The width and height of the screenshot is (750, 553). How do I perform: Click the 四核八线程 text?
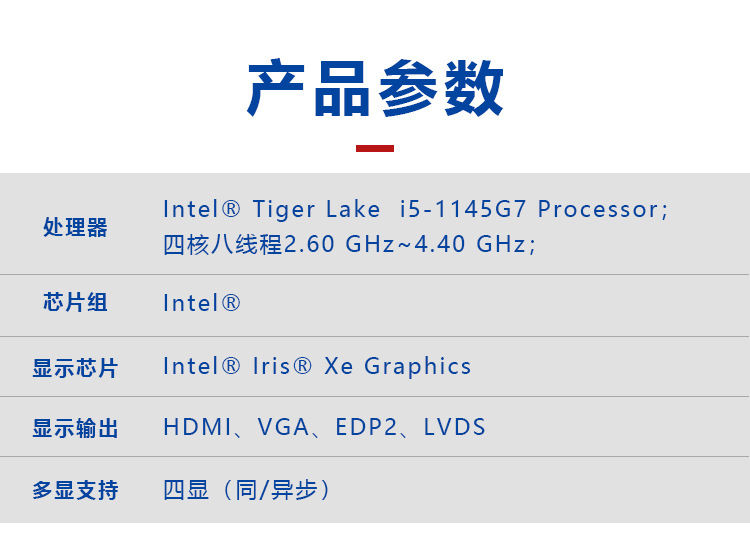223,244
